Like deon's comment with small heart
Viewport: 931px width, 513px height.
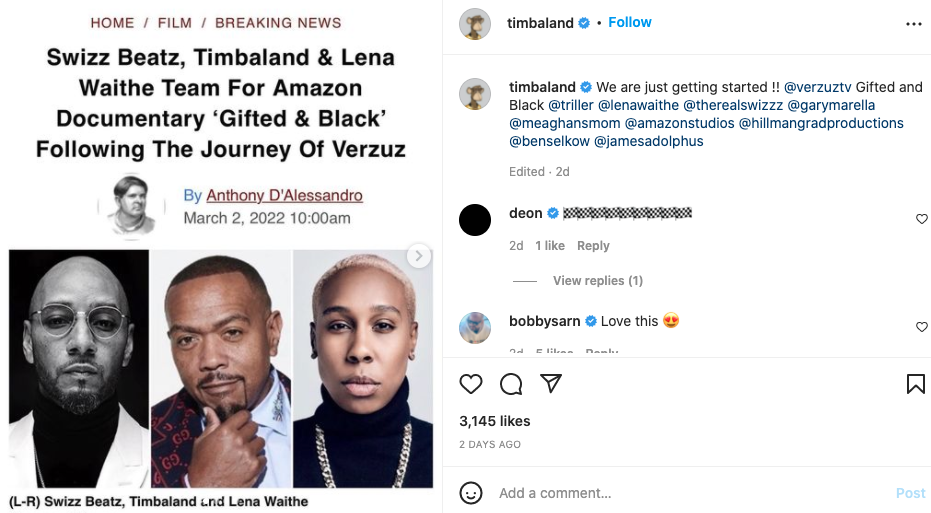click(922, 219)
